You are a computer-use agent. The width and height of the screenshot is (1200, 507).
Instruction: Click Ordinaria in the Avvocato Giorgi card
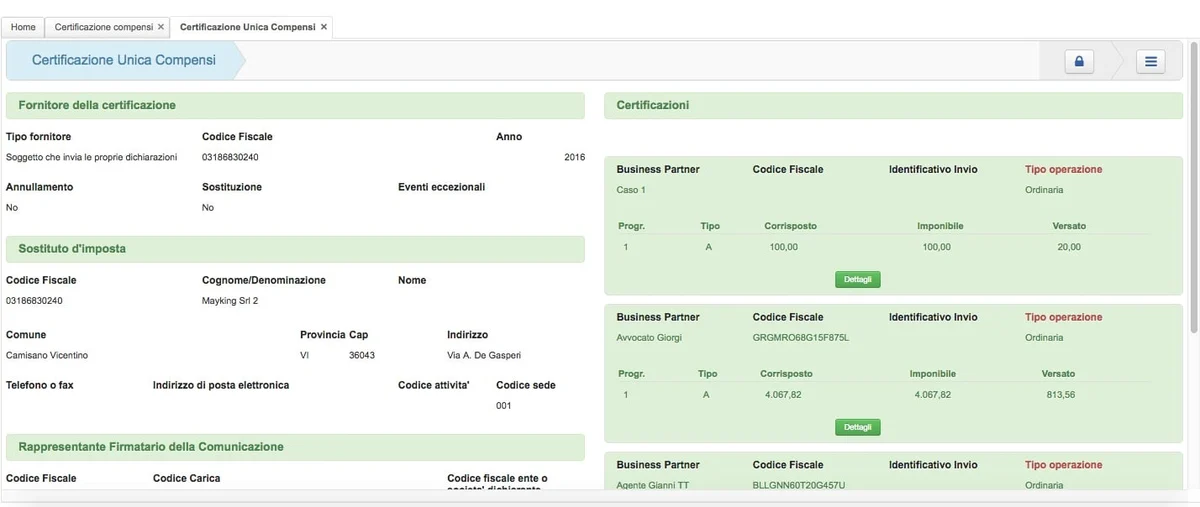pos(1044,338)
